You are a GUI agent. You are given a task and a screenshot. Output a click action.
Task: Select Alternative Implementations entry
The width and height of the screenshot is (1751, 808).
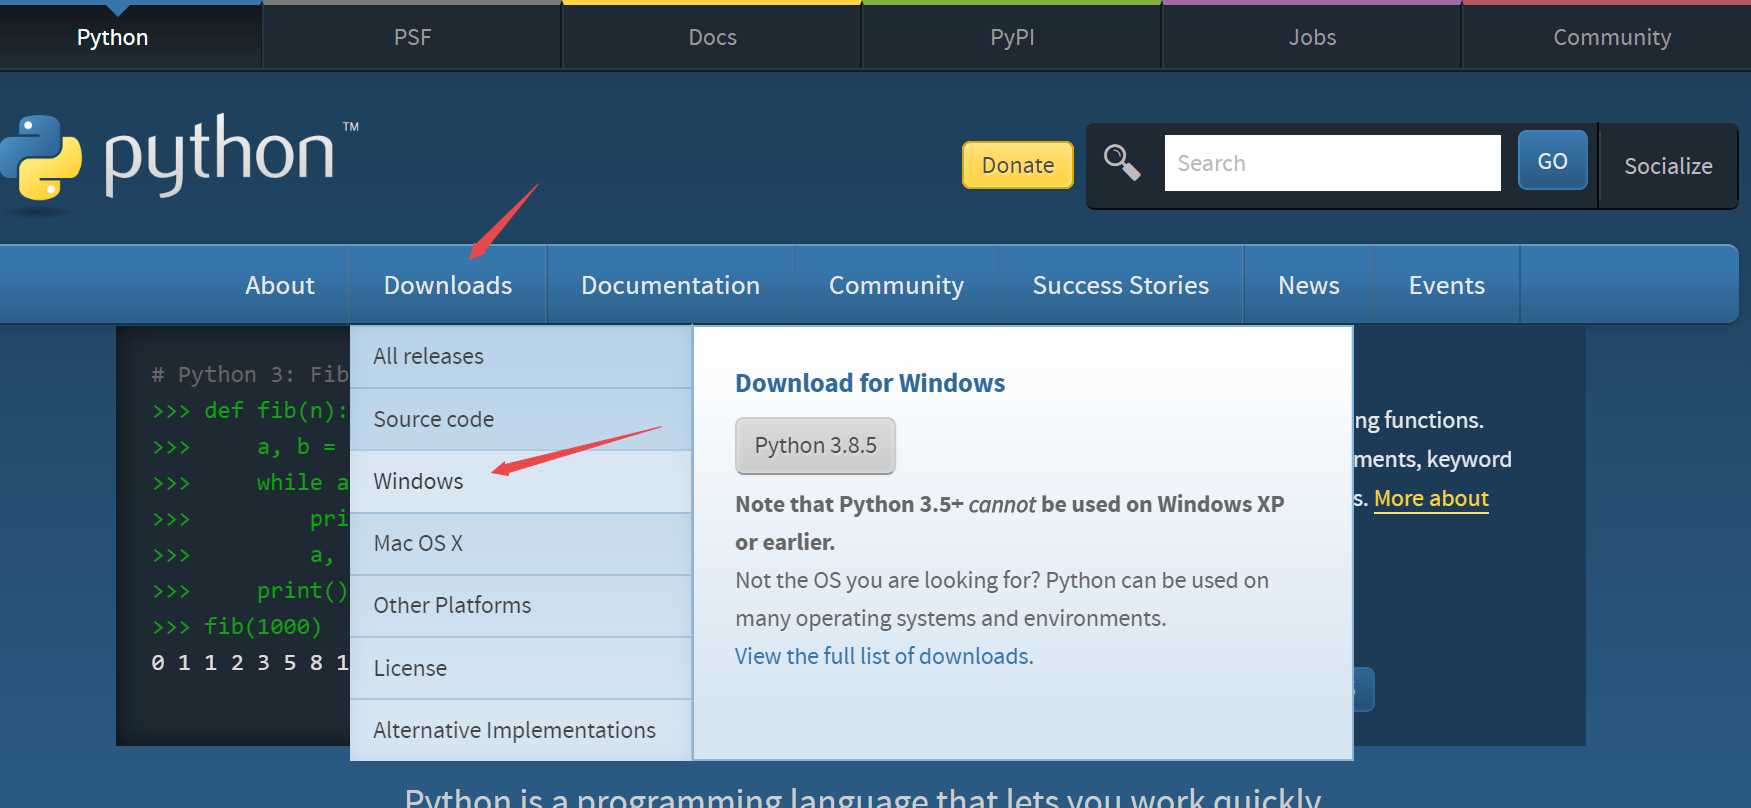pos(521,730)
